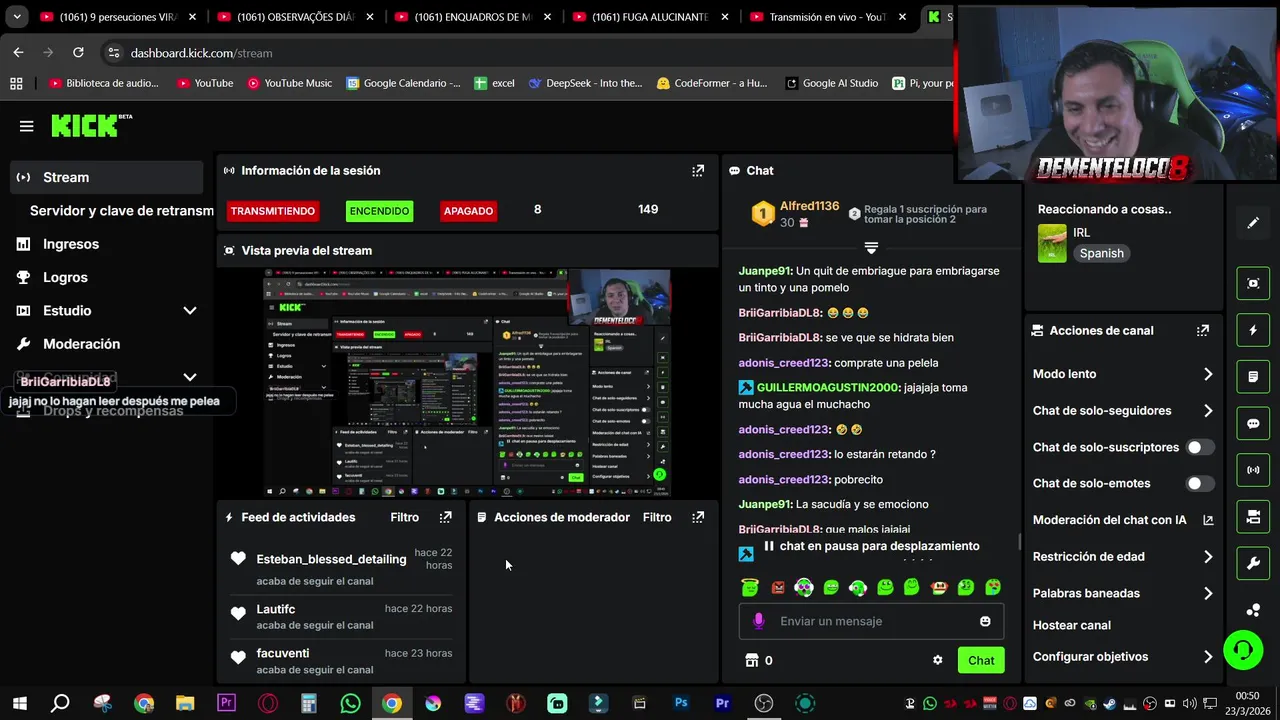Open the emoji picker in message box
Viewport: 1280px width, 720px height.
[x=985, y=621]
